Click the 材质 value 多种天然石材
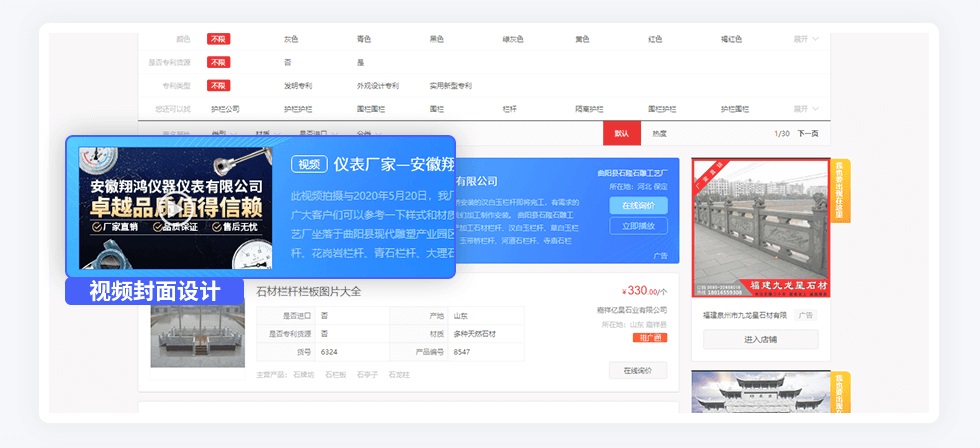This screenshot has height=448, width=980. 474,334
